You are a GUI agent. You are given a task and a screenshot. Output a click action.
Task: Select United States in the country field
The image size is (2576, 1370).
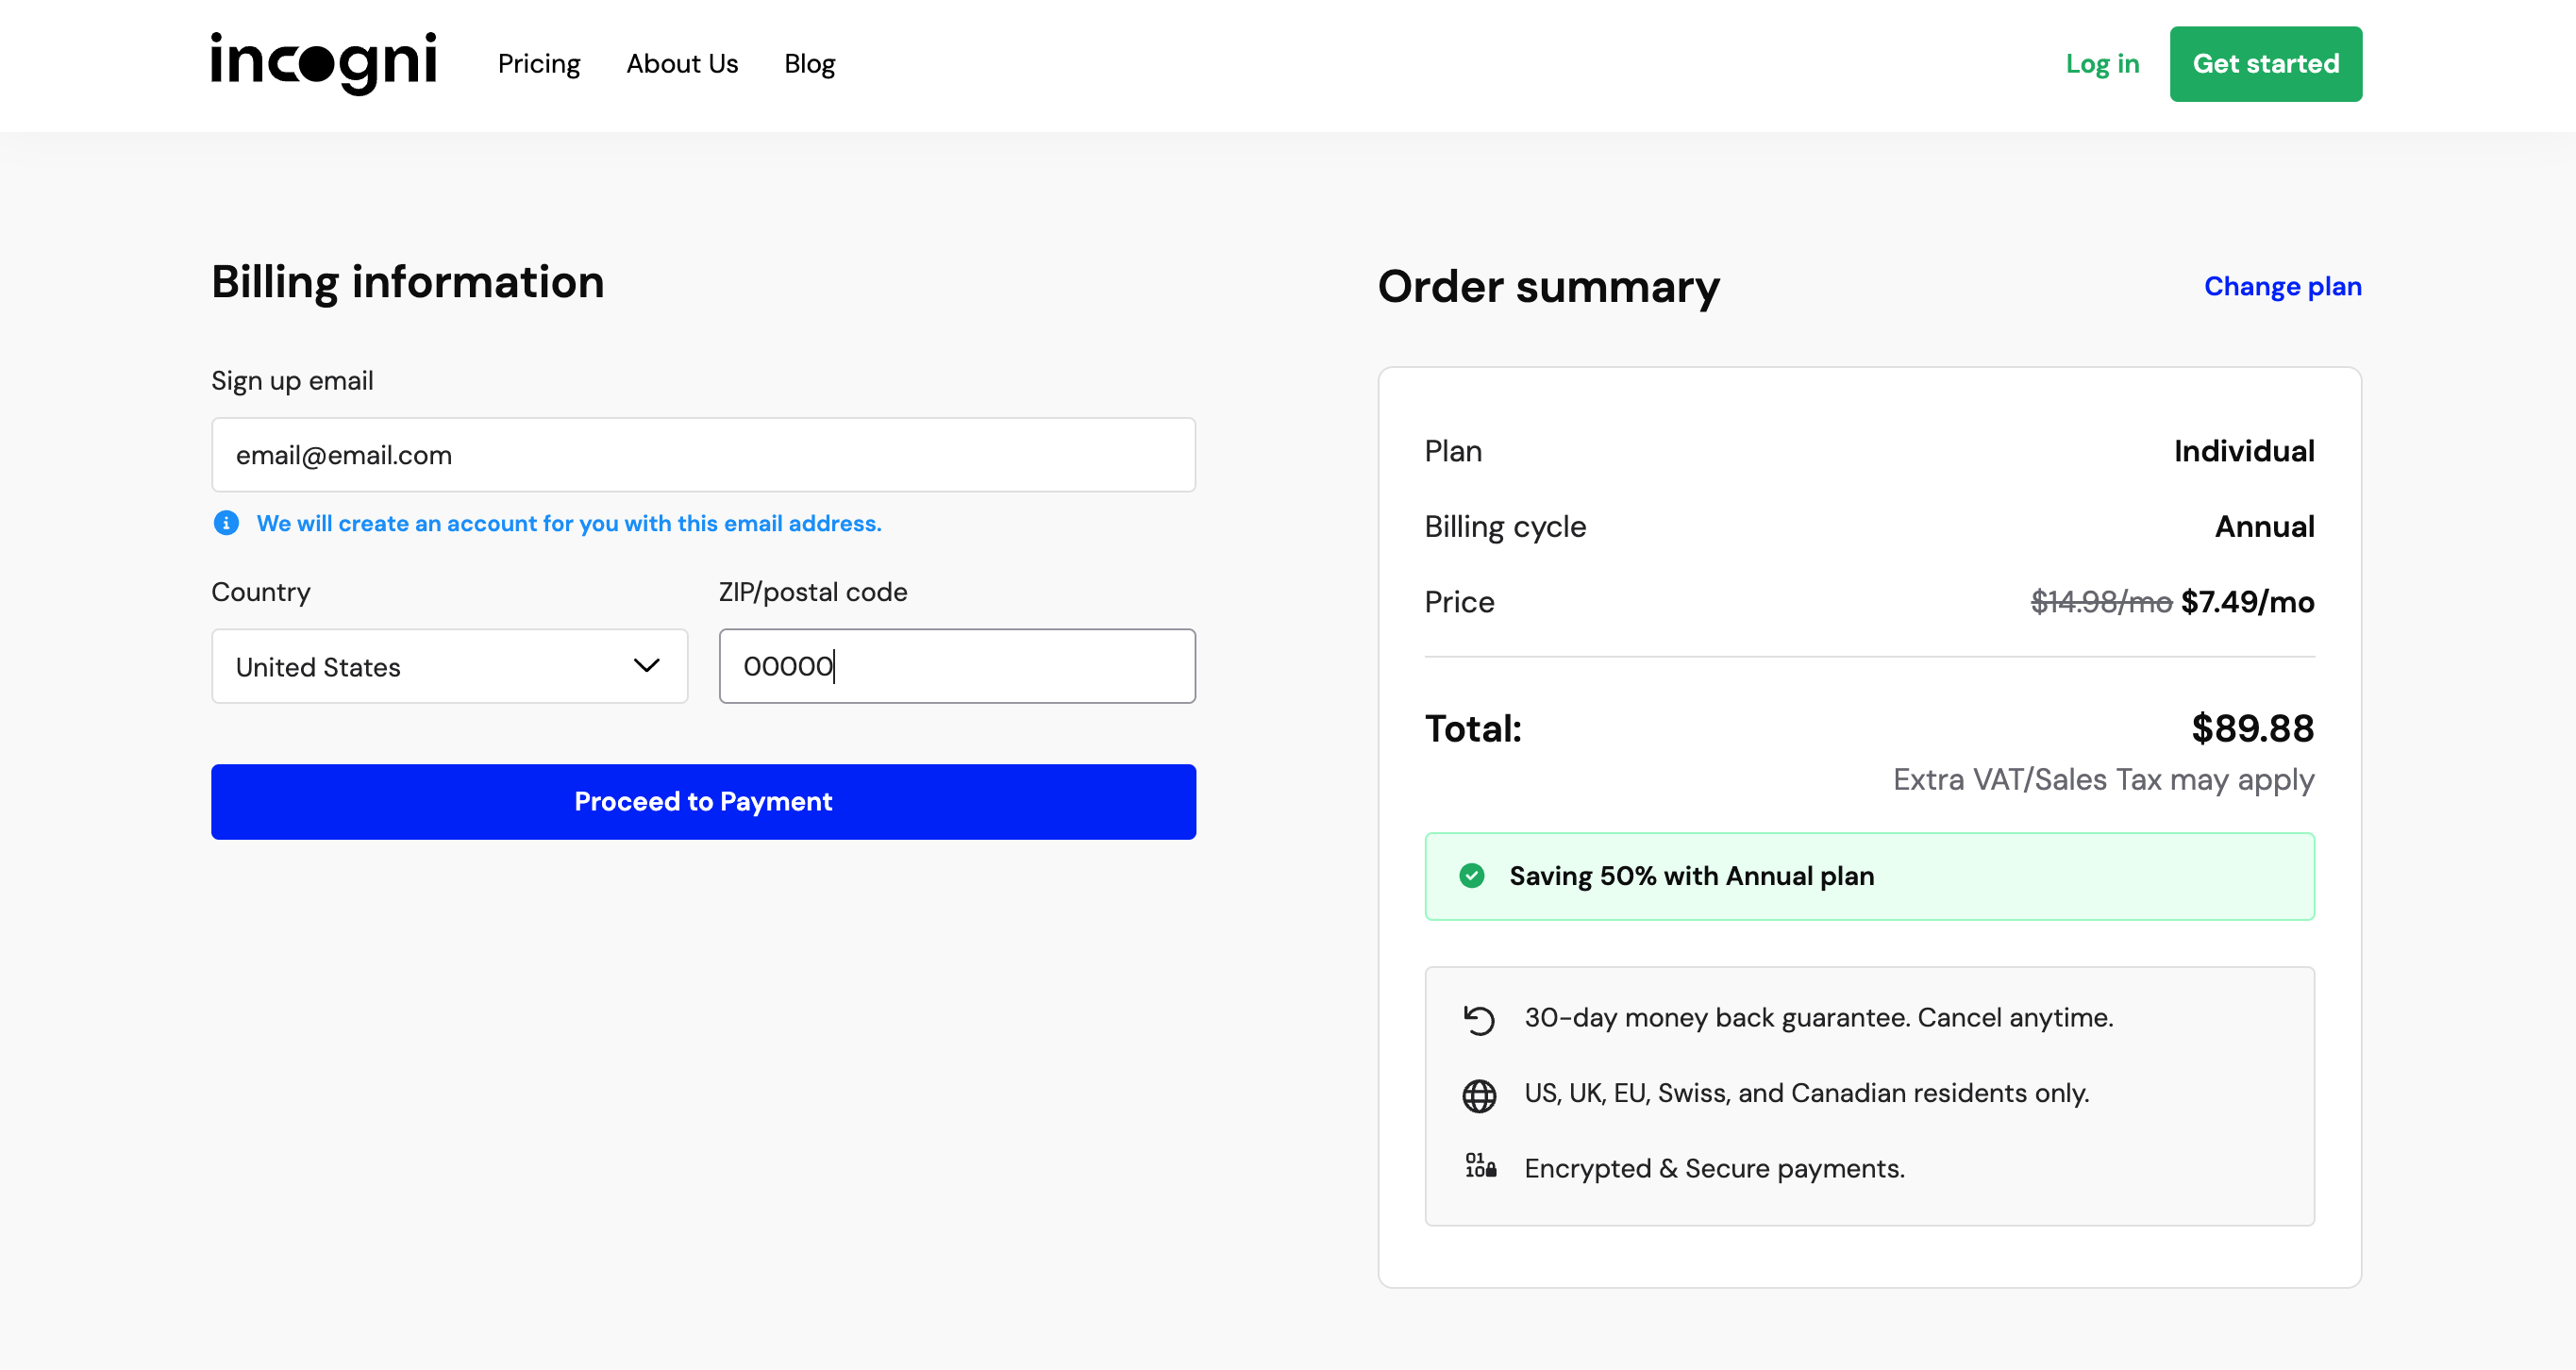pyautogui.click(x=448, y=666)
